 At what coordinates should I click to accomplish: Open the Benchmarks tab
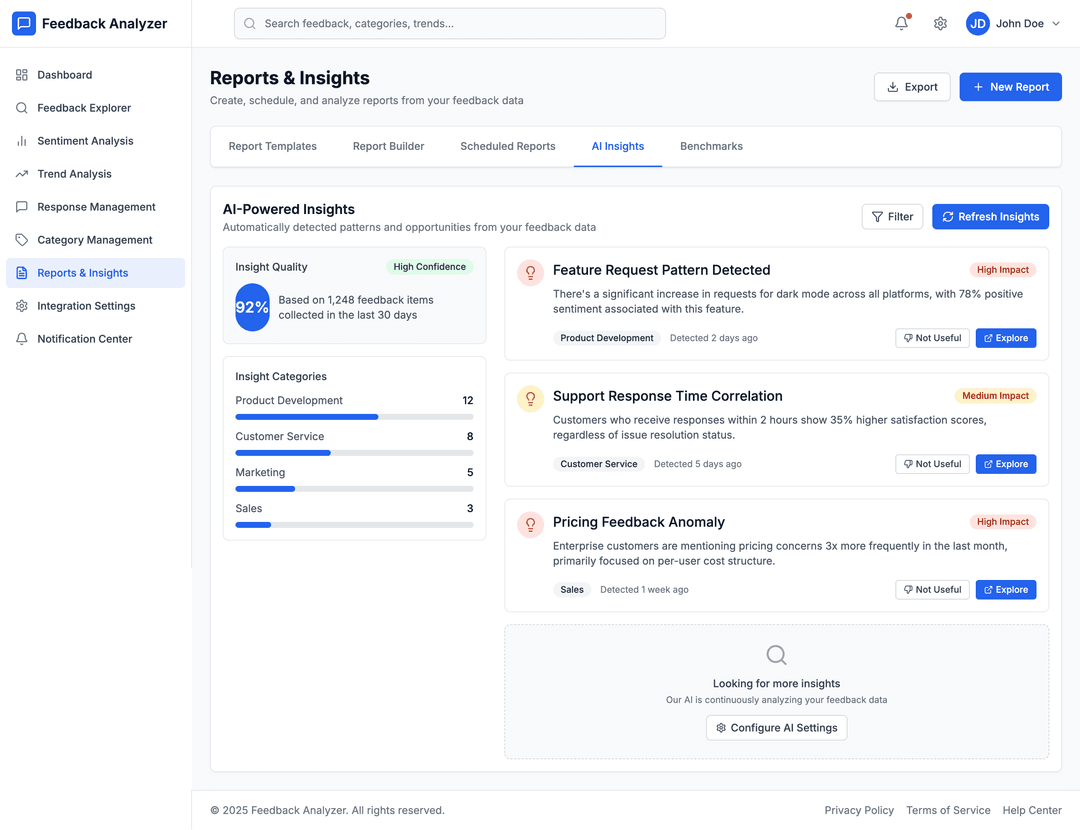pyautogui.click(x=711, y=146)
